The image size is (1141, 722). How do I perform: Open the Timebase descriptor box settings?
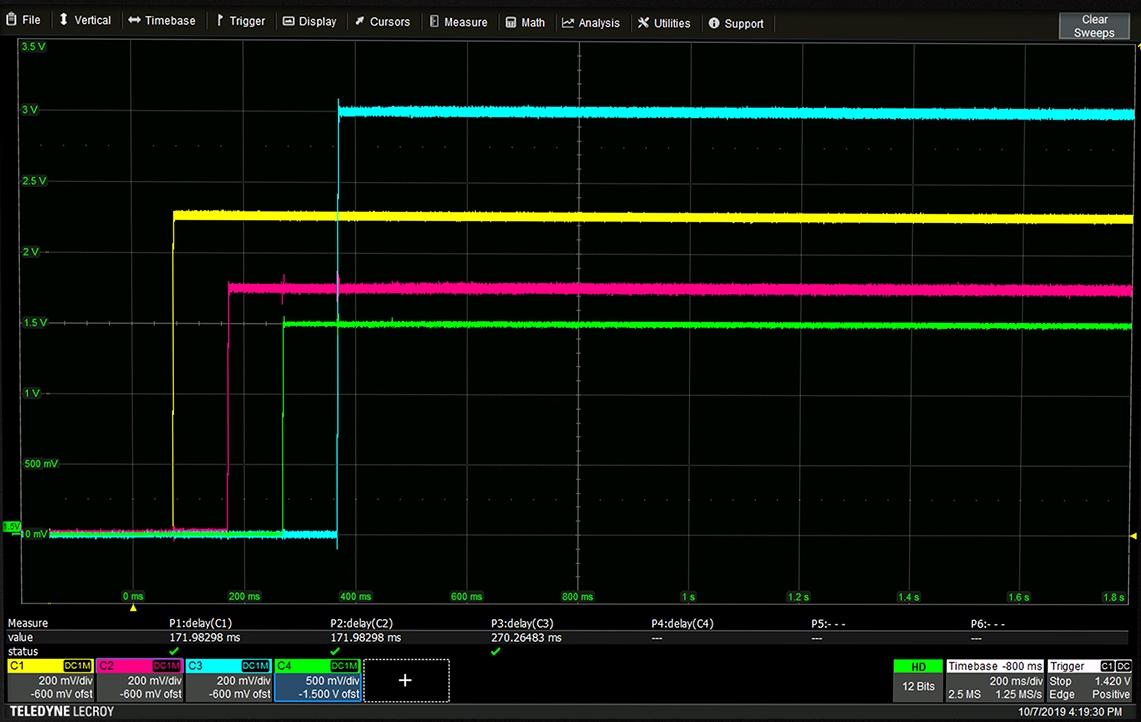pos(994,680)
